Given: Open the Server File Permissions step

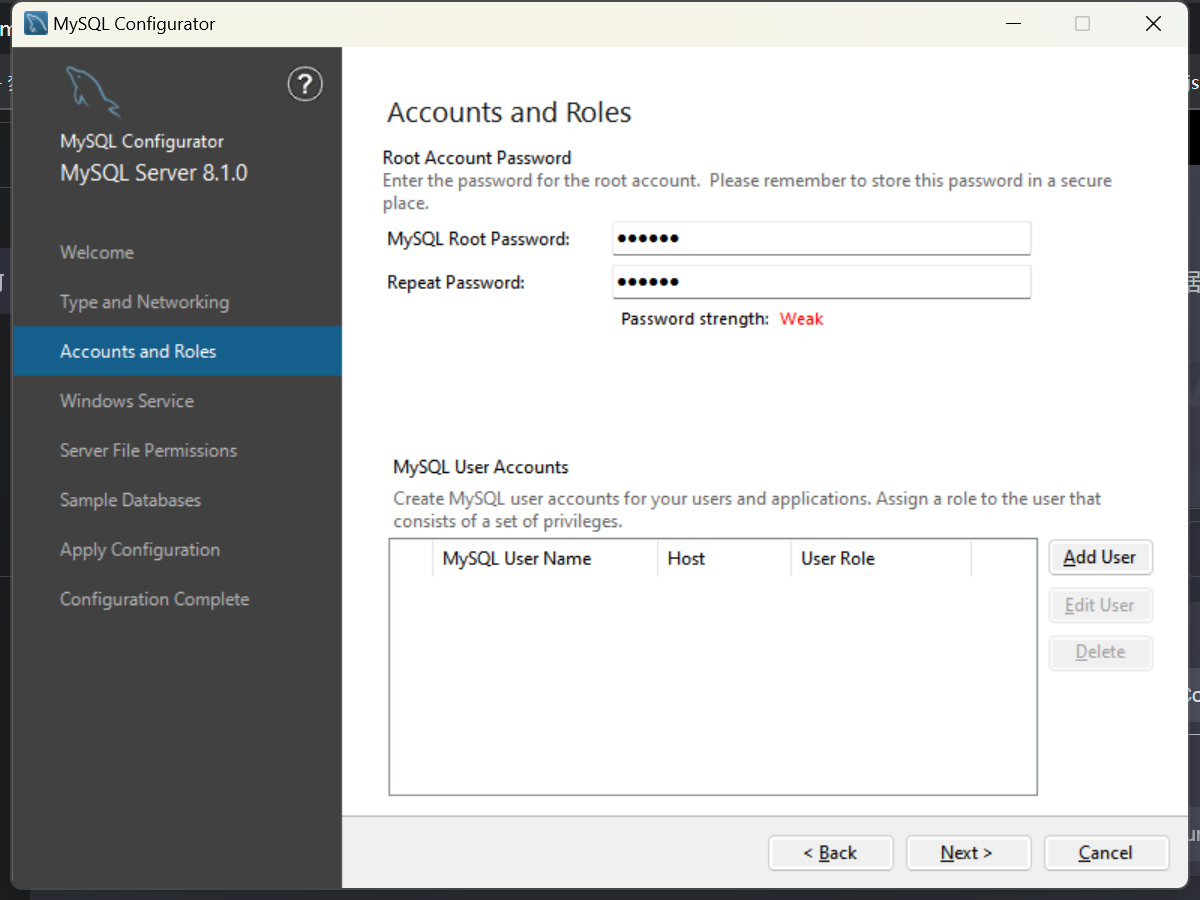Looking at the screenshot, I should (x=148, y=450).
